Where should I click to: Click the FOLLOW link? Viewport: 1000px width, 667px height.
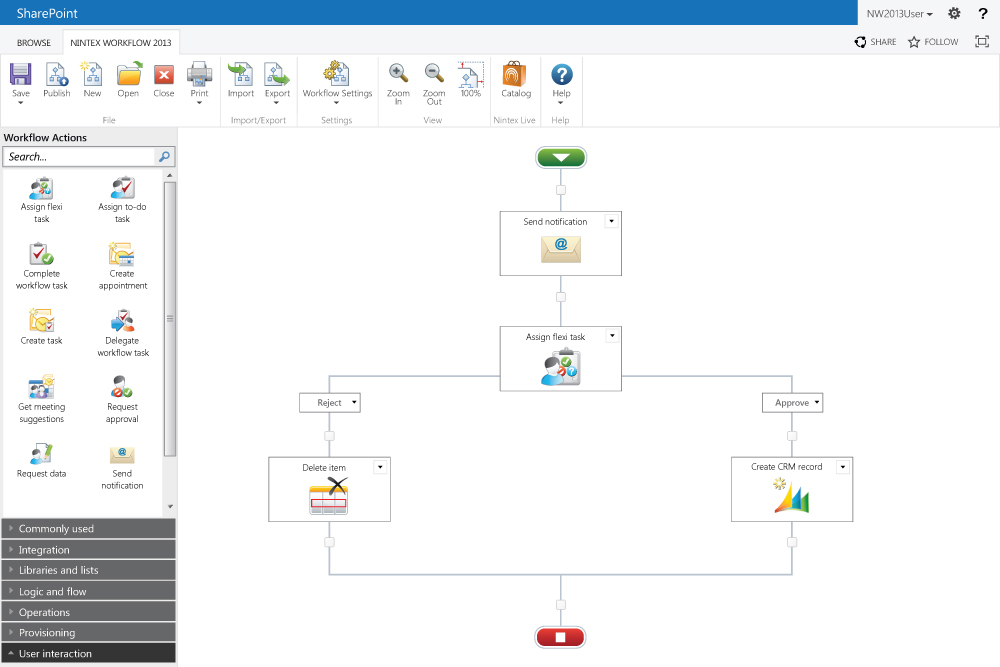pyautogui.click(x=933, y=41)
